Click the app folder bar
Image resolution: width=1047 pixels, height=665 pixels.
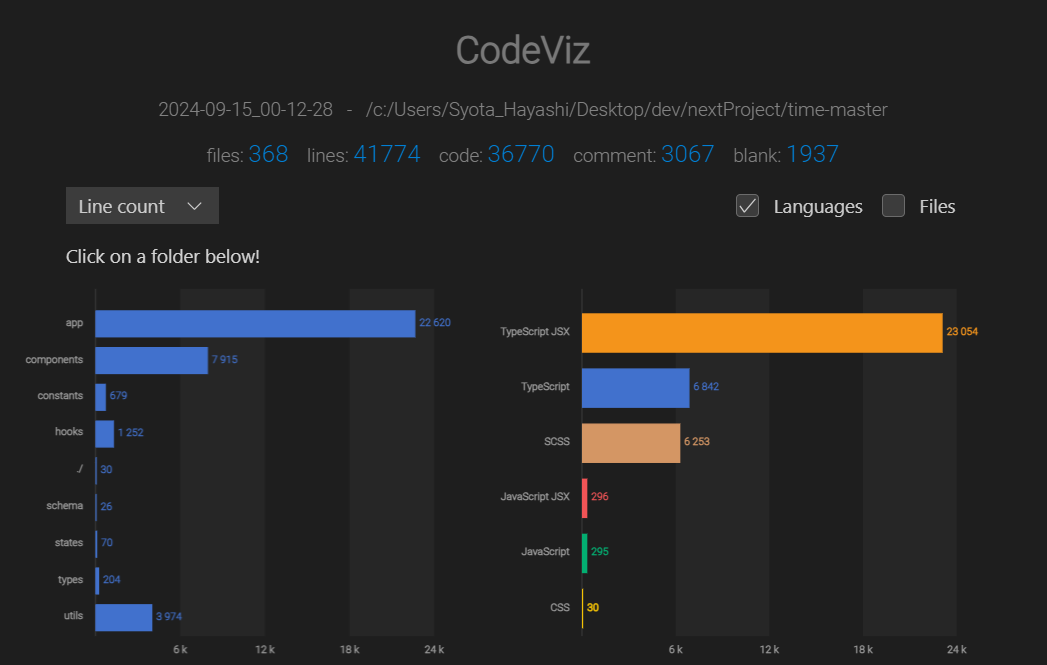click(250, 323)
